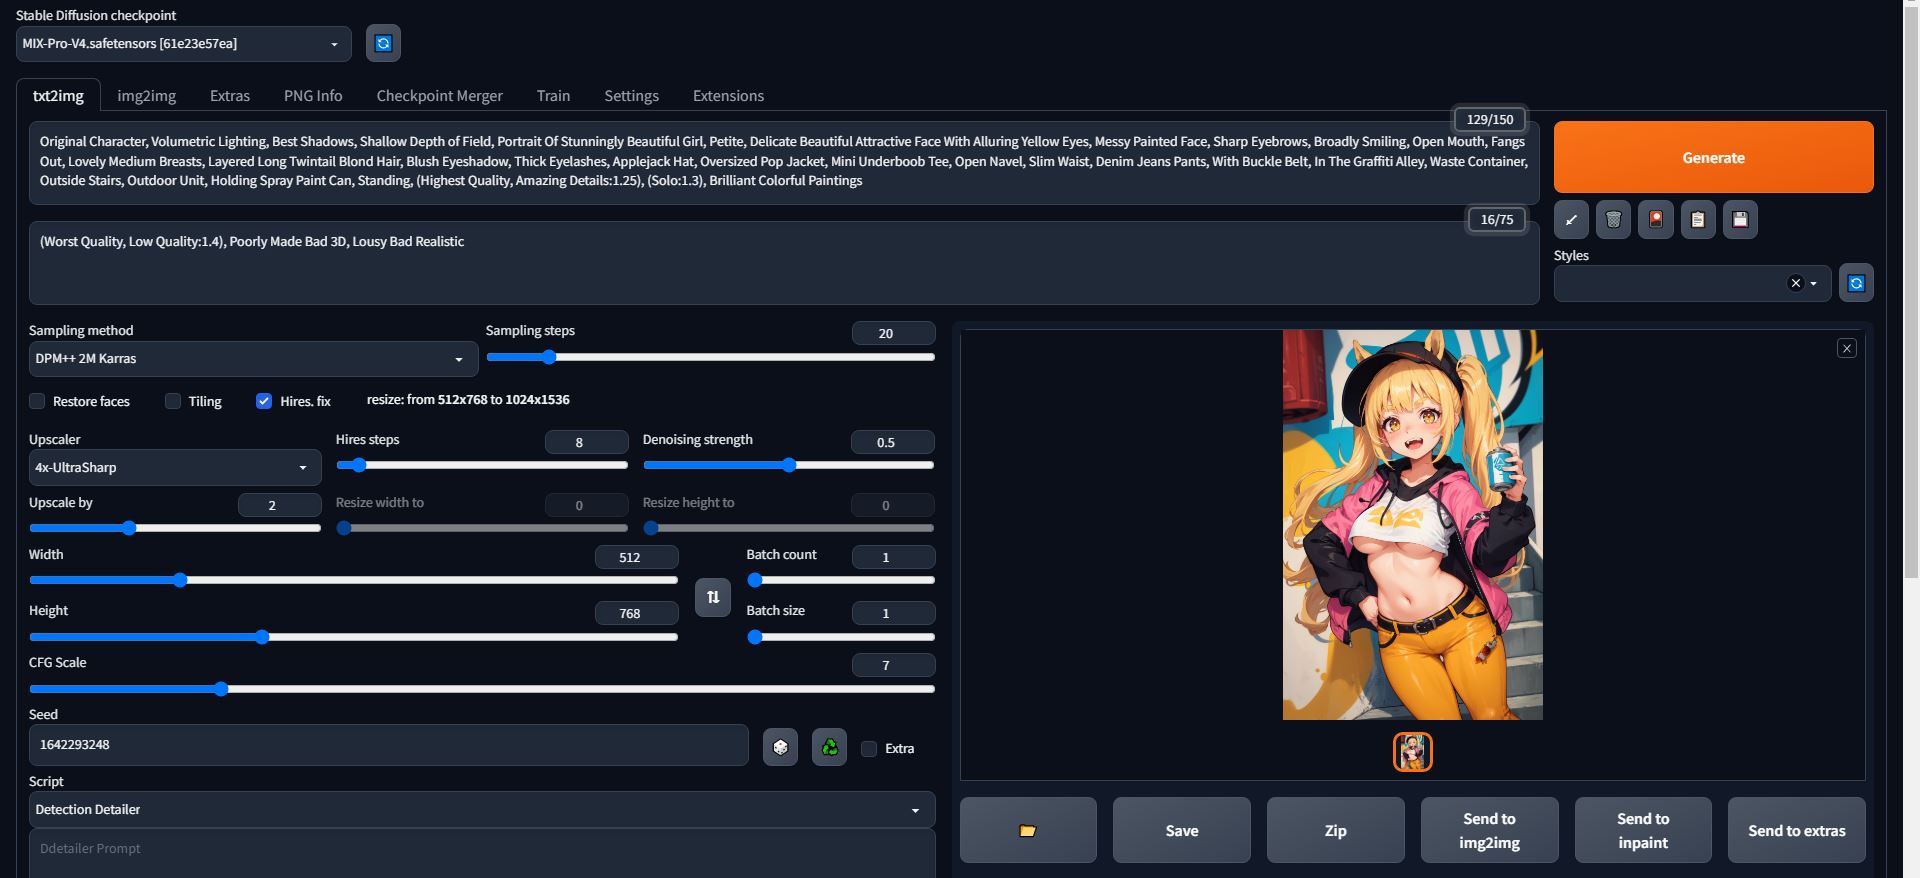This screenshot has width=1920, height=878.
Task: Open the Detection Detailer script dropdown
Action: [x=481, y=810]
